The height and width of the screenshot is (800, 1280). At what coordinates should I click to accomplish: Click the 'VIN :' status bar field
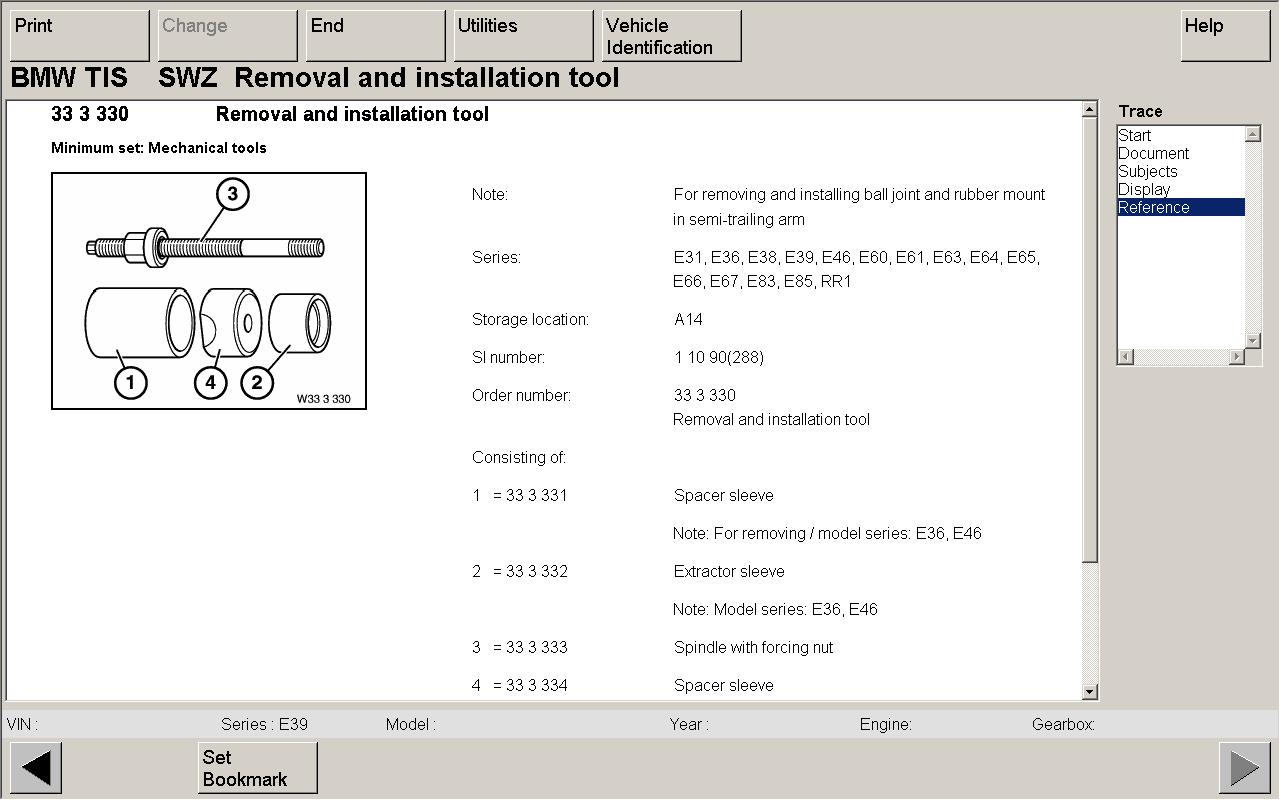click(x=23, y=724)
